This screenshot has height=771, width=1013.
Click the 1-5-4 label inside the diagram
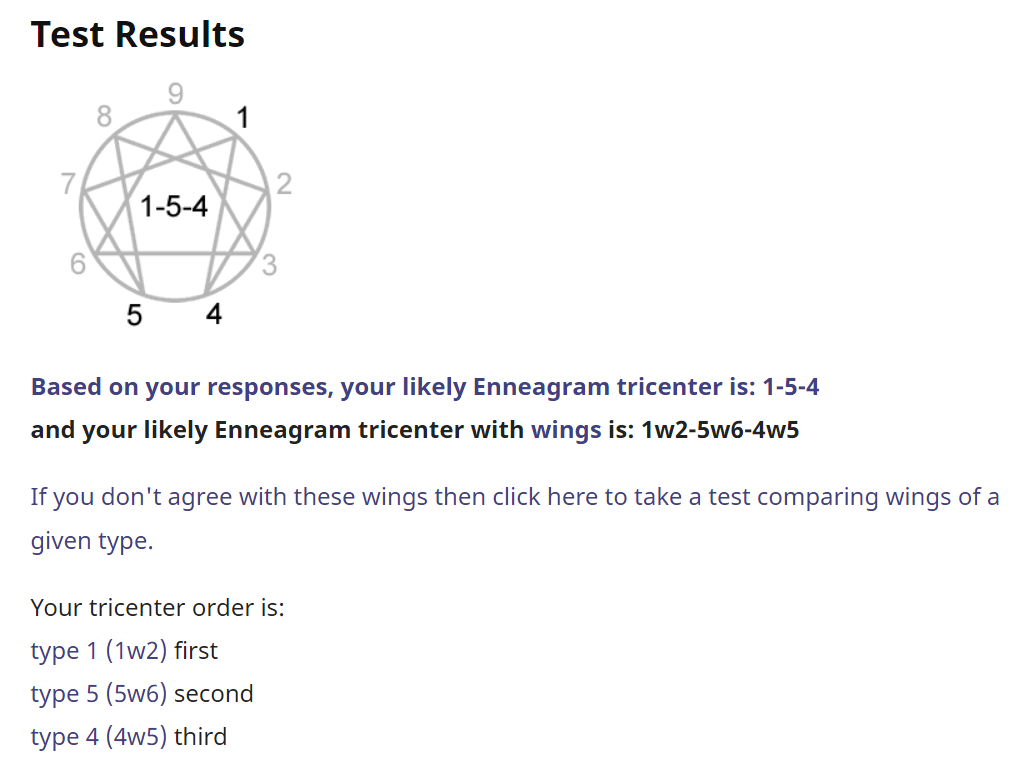tap(174, 207)
